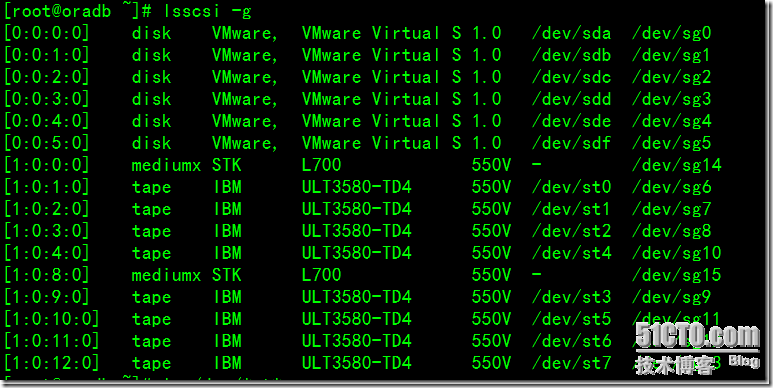Click 'mediumx' in the [1:0:8:0] row
This screenshot has width=773, height=388.
pyautogui.click(x=166, y=275)
